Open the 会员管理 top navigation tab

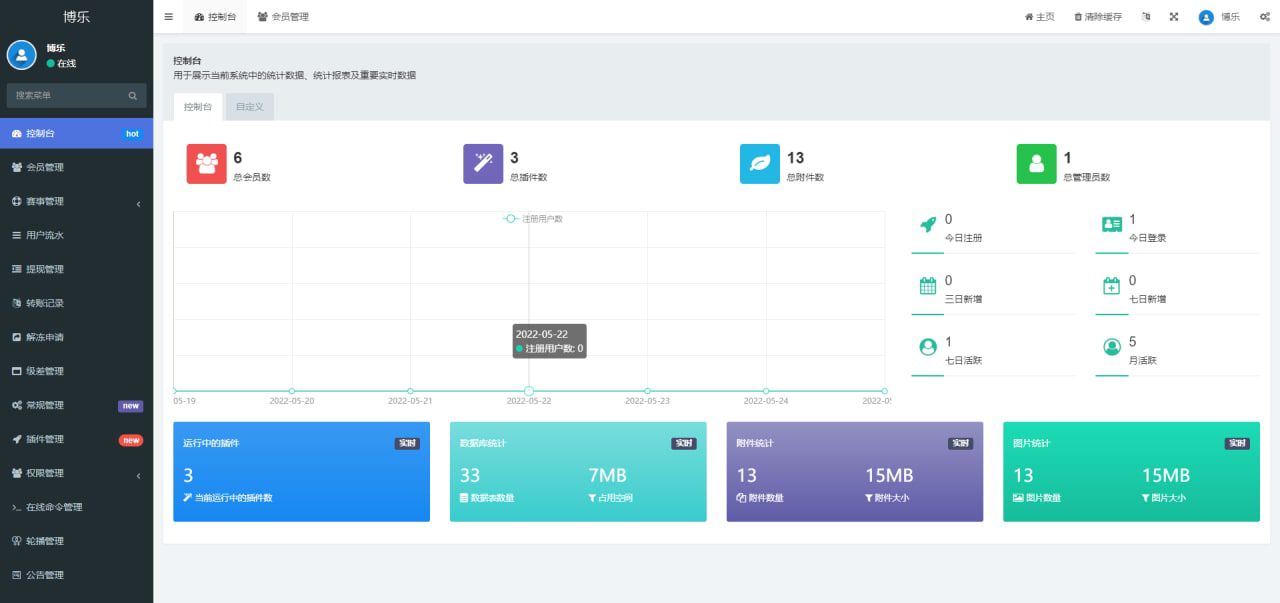[x=283, y=17]
